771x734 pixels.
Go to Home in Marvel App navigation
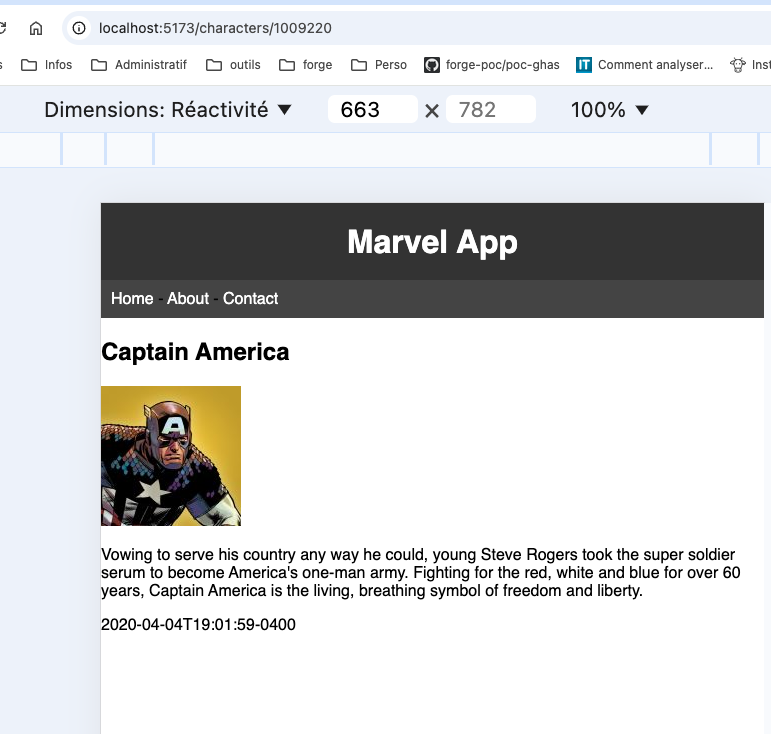click(x=132, y=299)
